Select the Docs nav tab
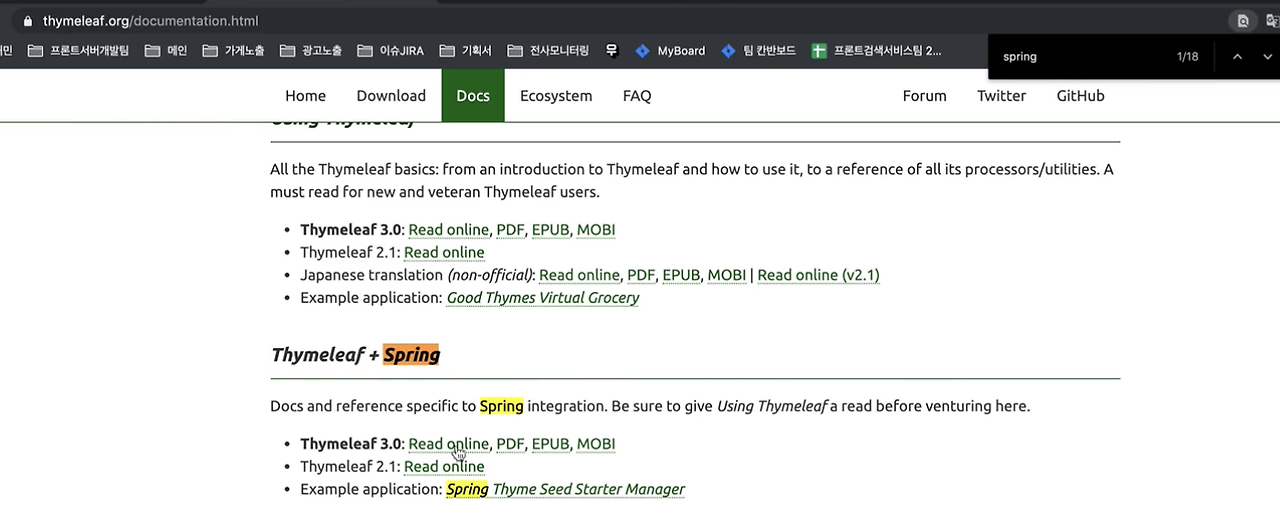This screenshot has width=1280, height=524. coord(473,96)
